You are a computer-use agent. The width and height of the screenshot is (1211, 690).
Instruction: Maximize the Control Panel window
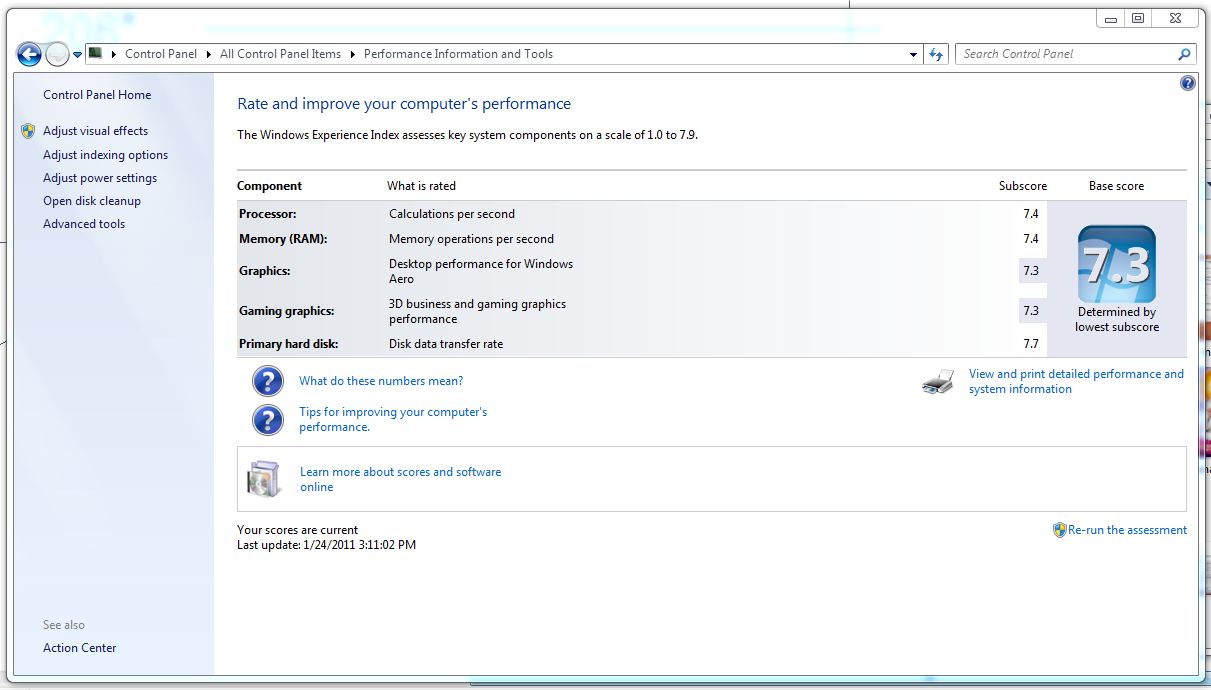[1138, 18]
